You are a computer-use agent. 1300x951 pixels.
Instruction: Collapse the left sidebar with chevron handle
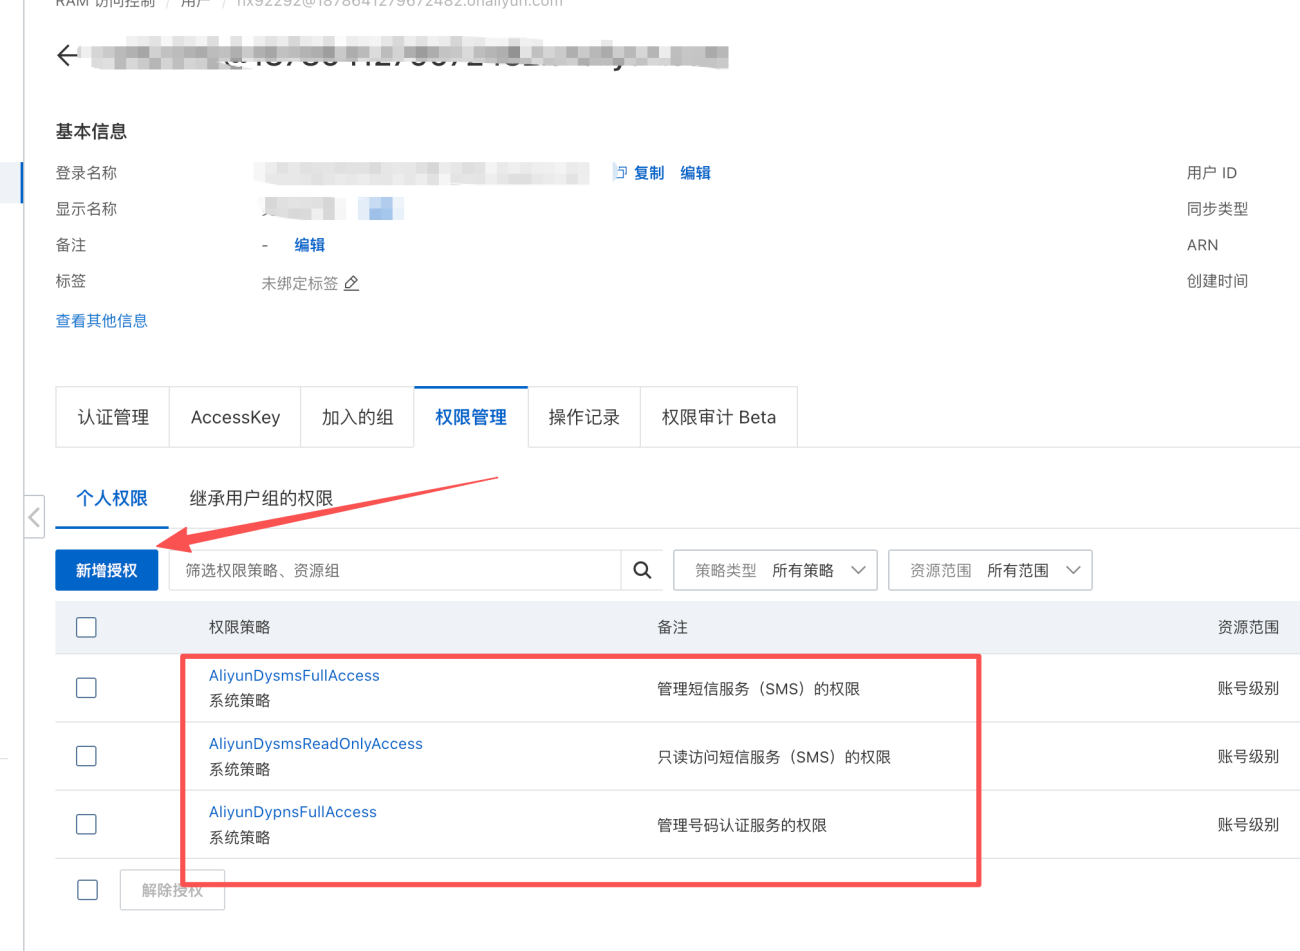coord(34,517)
